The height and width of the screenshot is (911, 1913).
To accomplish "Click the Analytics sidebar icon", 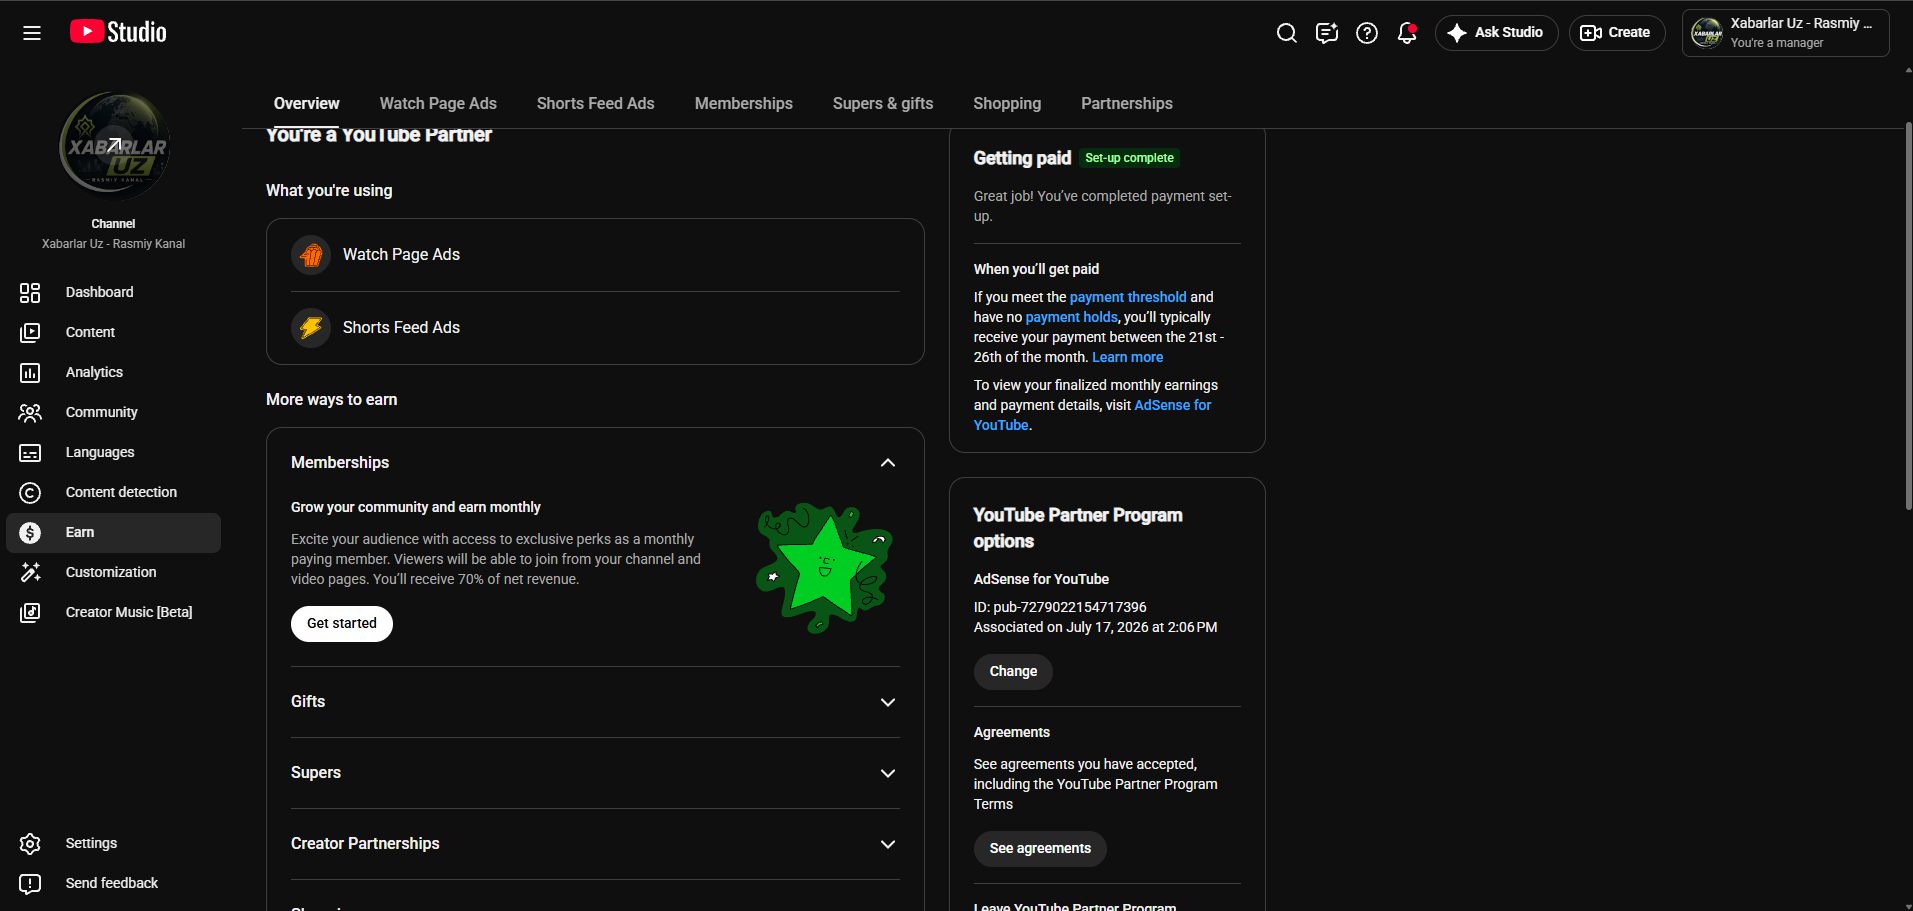I will (30, 372).
